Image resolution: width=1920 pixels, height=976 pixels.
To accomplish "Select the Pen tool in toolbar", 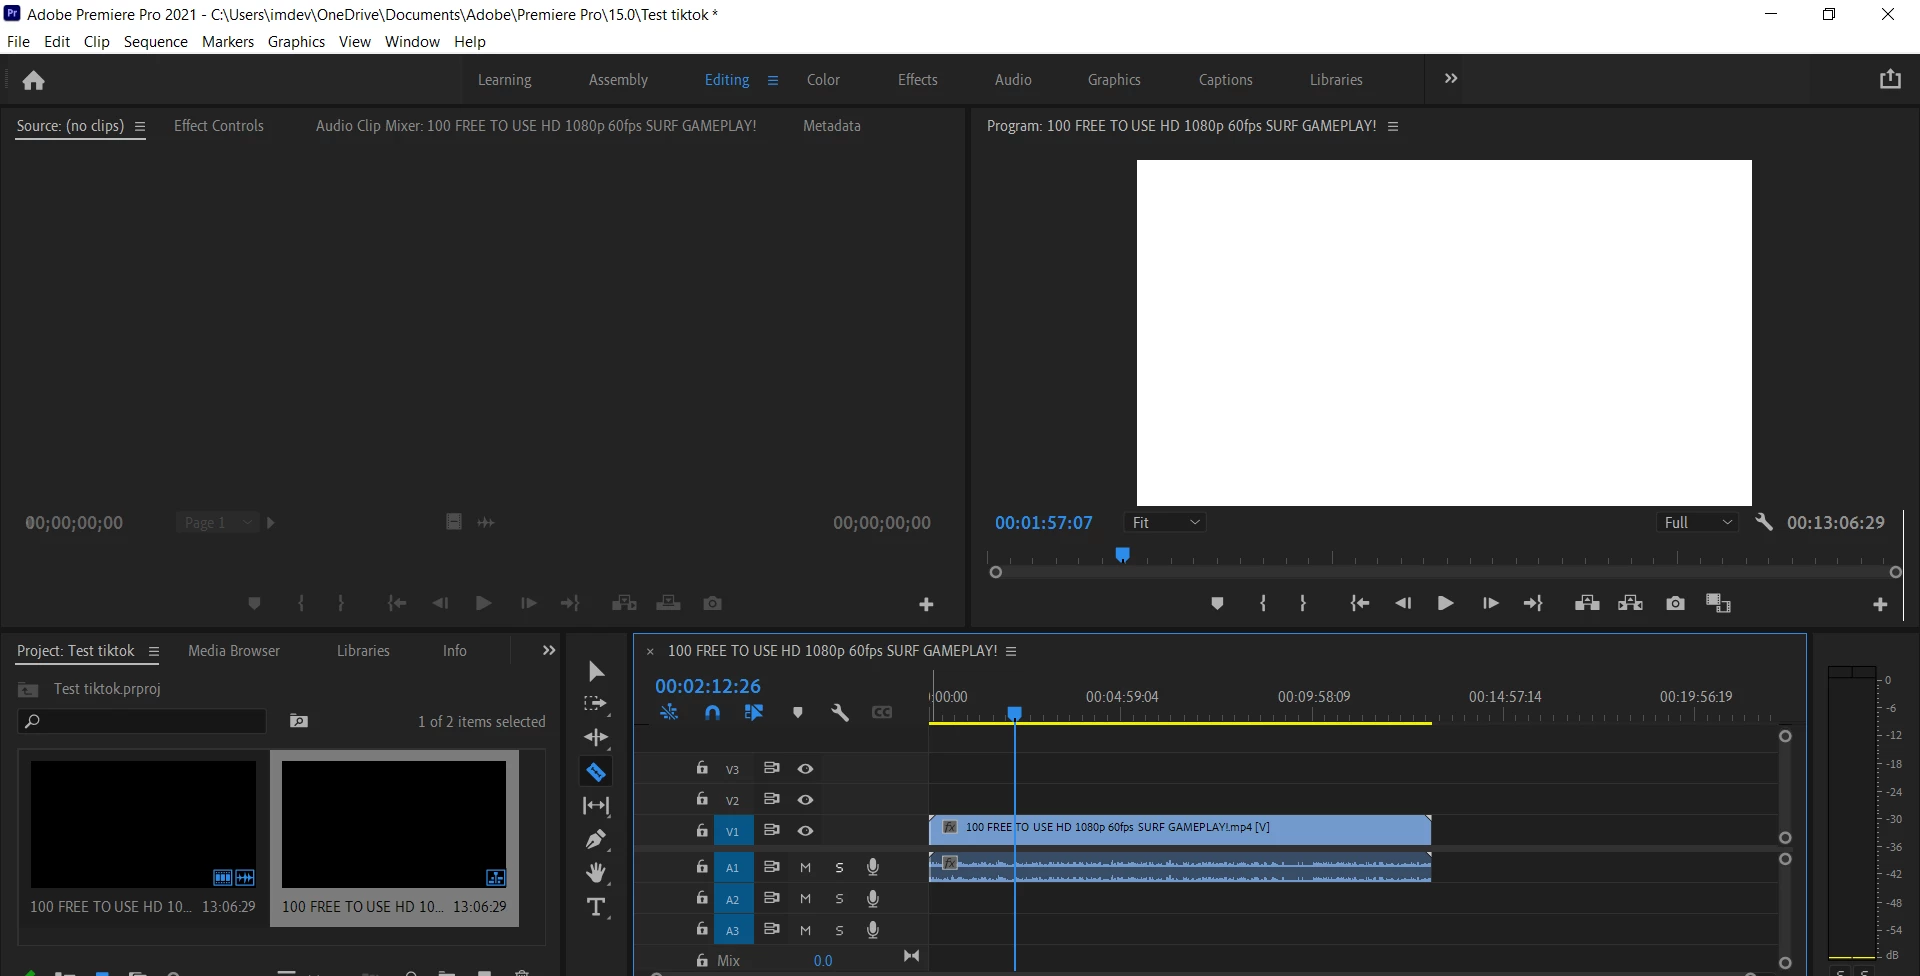I will pyautogui.click(x=596, y=839).
